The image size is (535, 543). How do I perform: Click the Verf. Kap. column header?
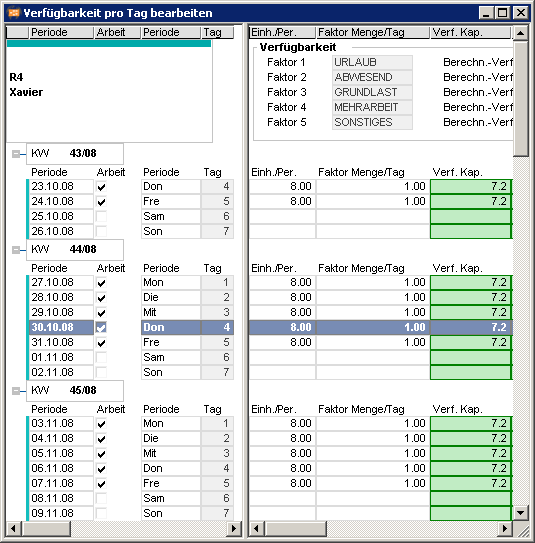[470, 33]
